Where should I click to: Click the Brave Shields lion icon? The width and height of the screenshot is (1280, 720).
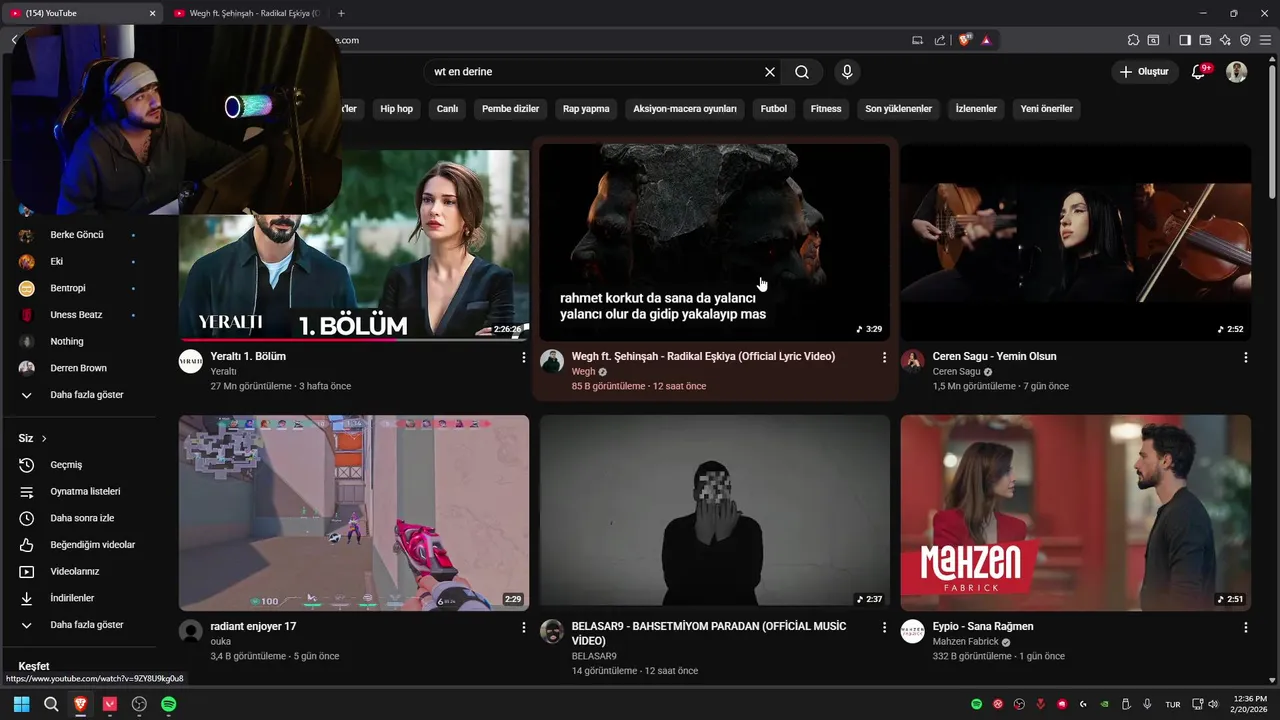[965, 40]
